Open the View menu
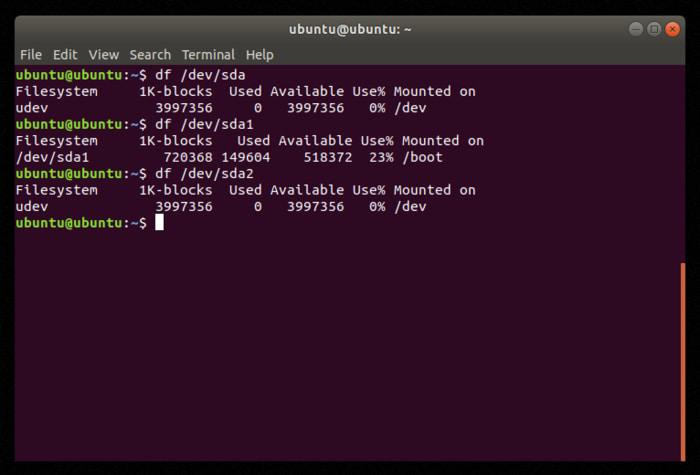Viewport: 700px width, 475px height. click(104, 55)
